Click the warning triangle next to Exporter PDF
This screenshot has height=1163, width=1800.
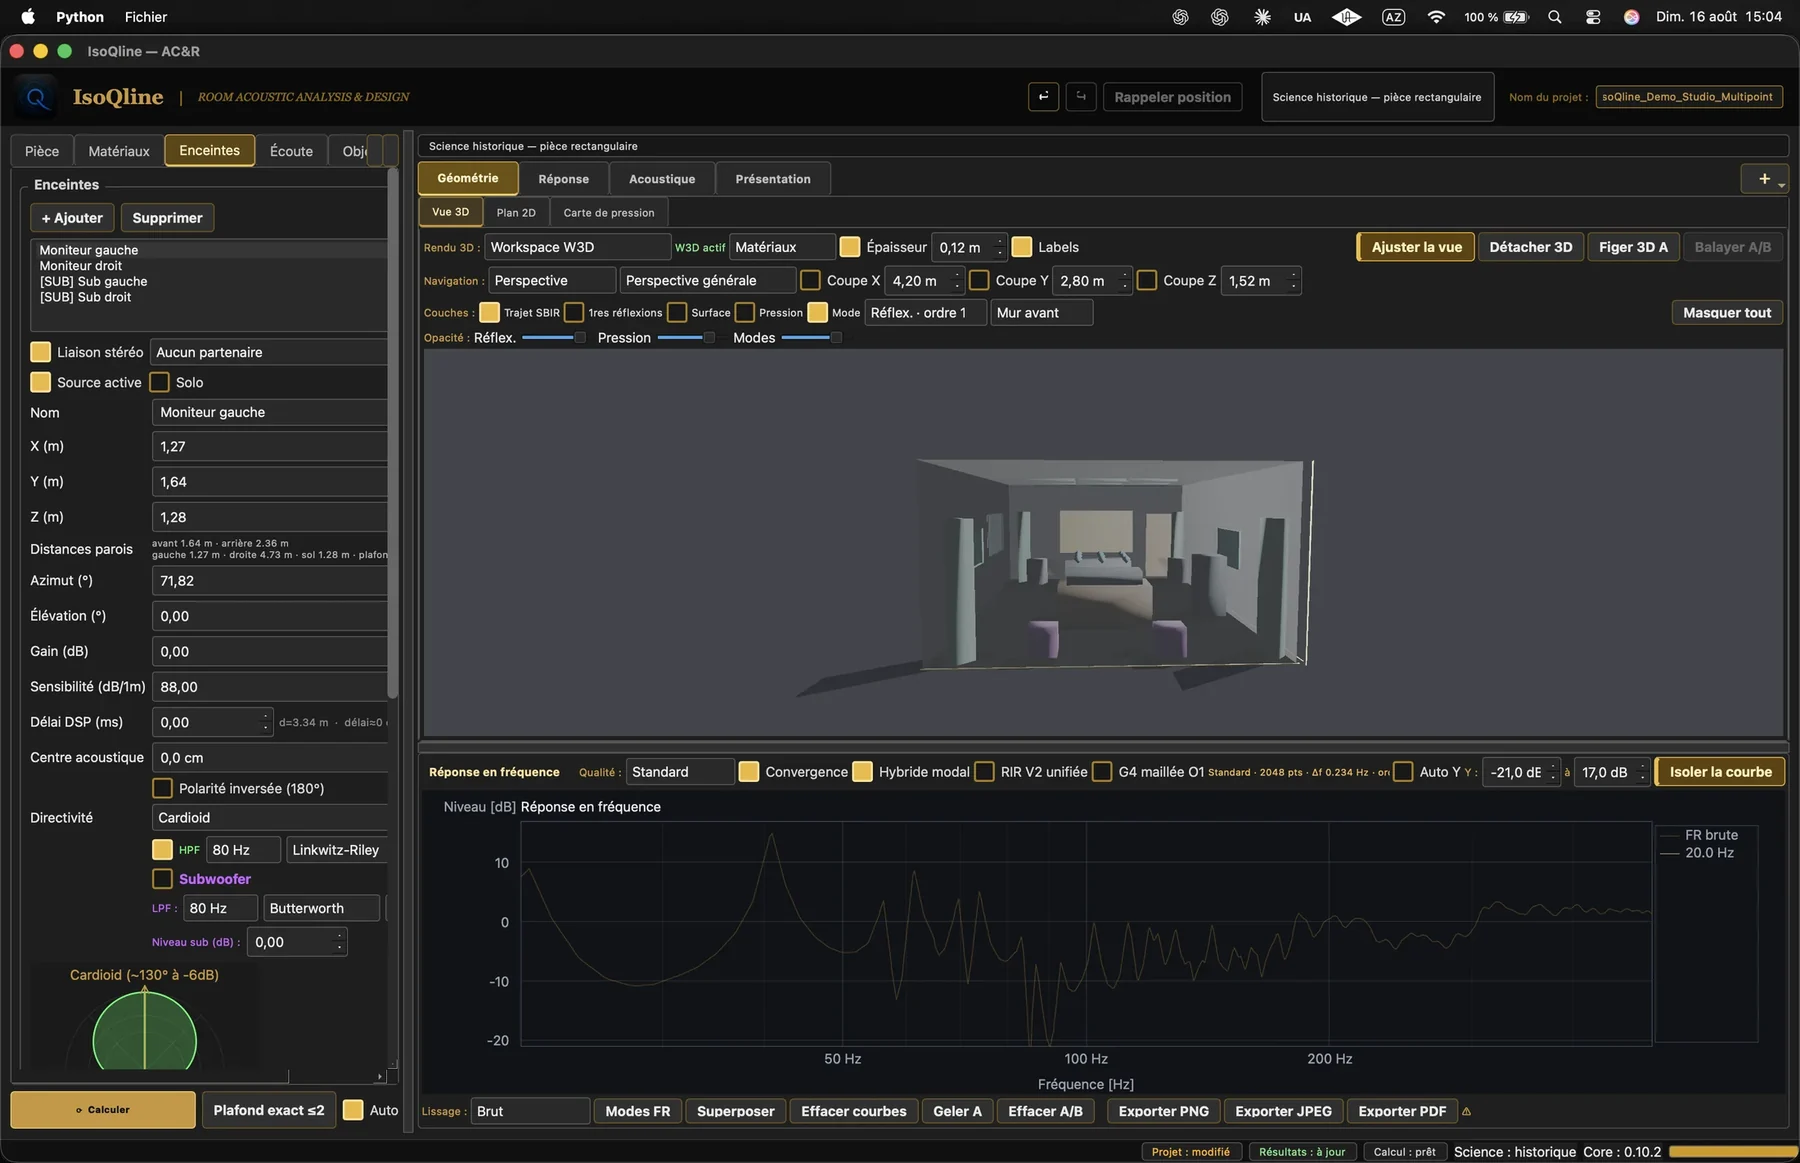pyautogui.click(x=1466, y=1111)
